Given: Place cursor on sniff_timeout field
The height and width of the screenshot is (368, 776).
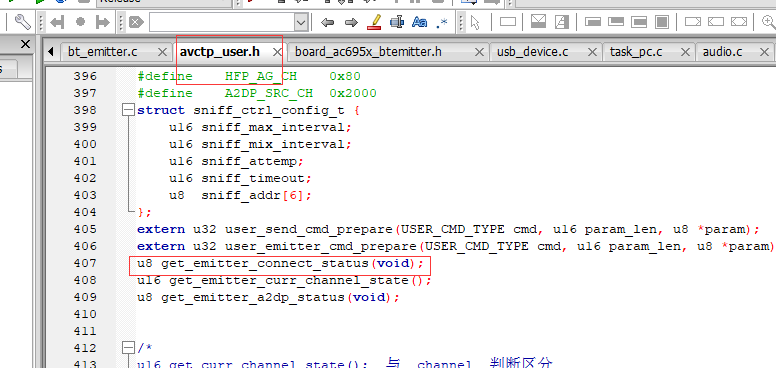Looking at the screenshot, I should [252, 178].
